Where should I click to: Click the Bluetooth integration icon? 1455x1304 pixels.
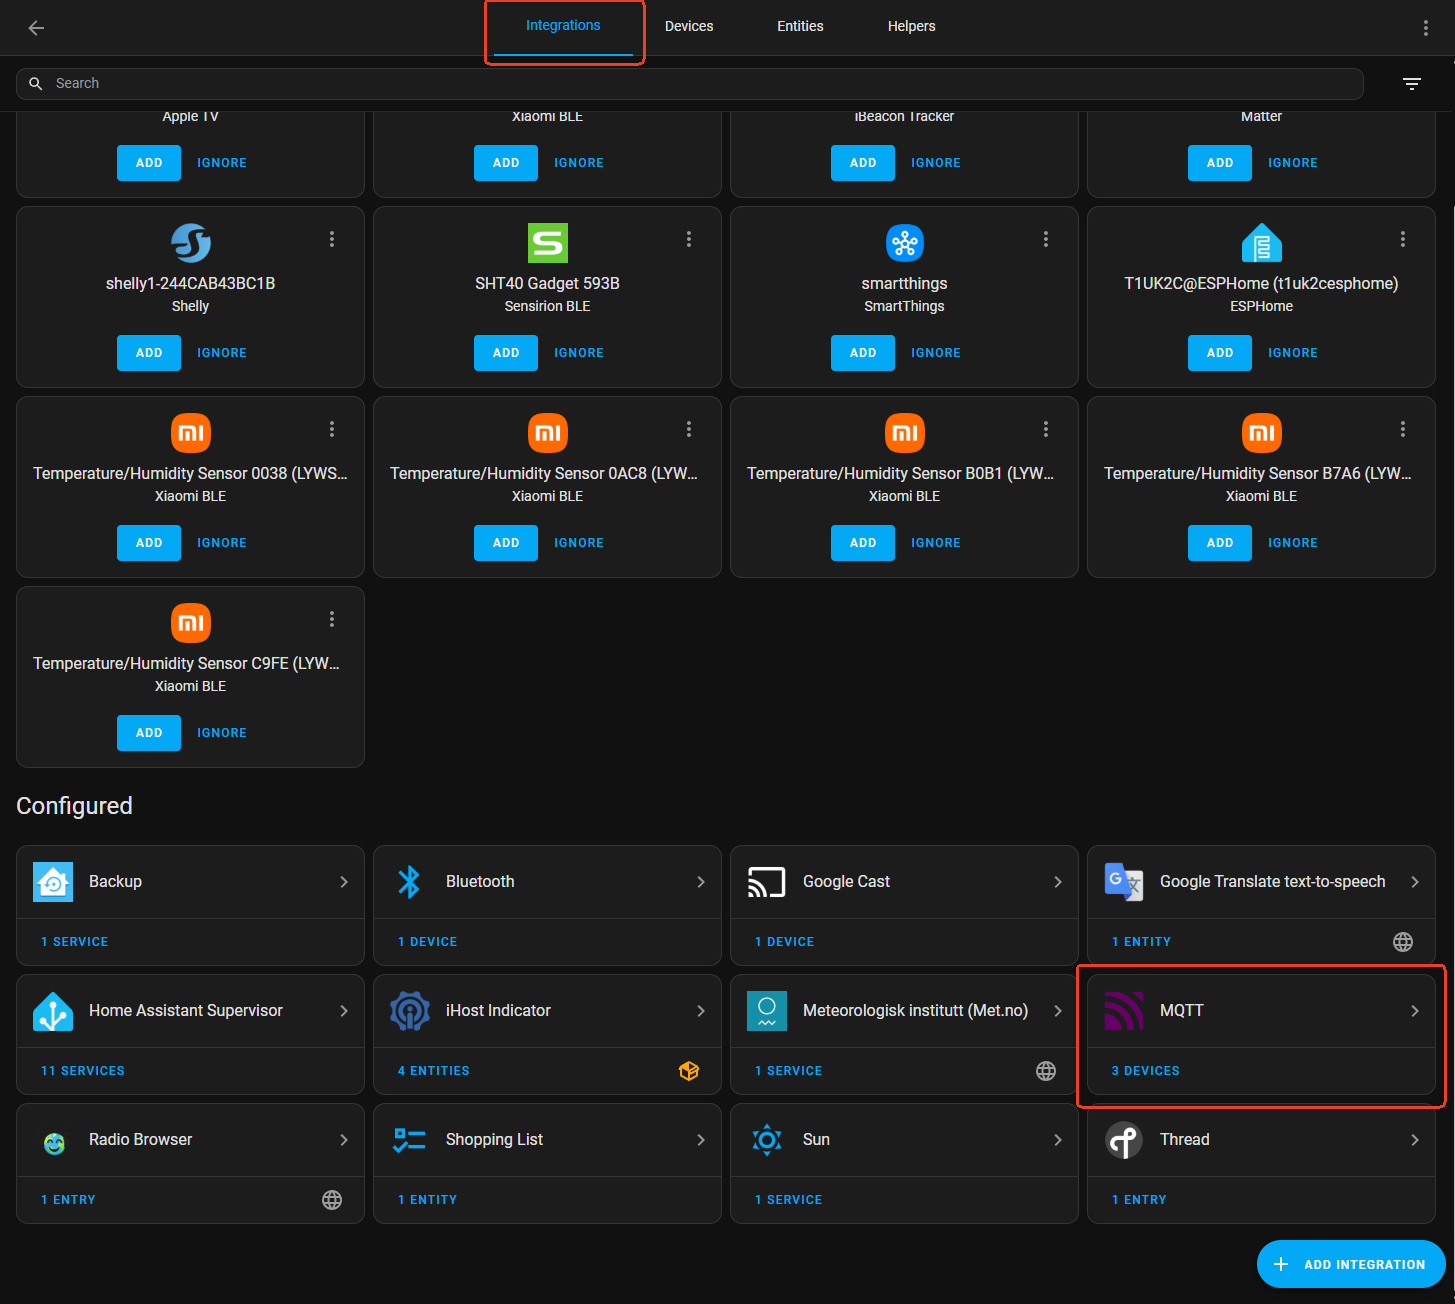[410, 882]
